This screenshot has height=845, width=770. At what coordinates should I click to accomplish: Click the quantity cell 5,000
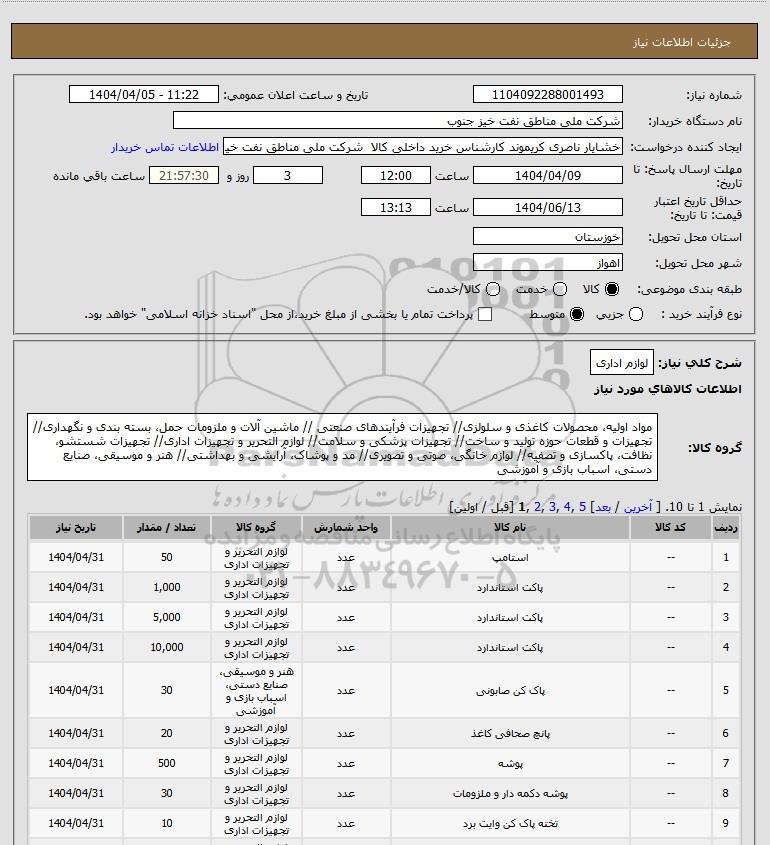(167, 618)
